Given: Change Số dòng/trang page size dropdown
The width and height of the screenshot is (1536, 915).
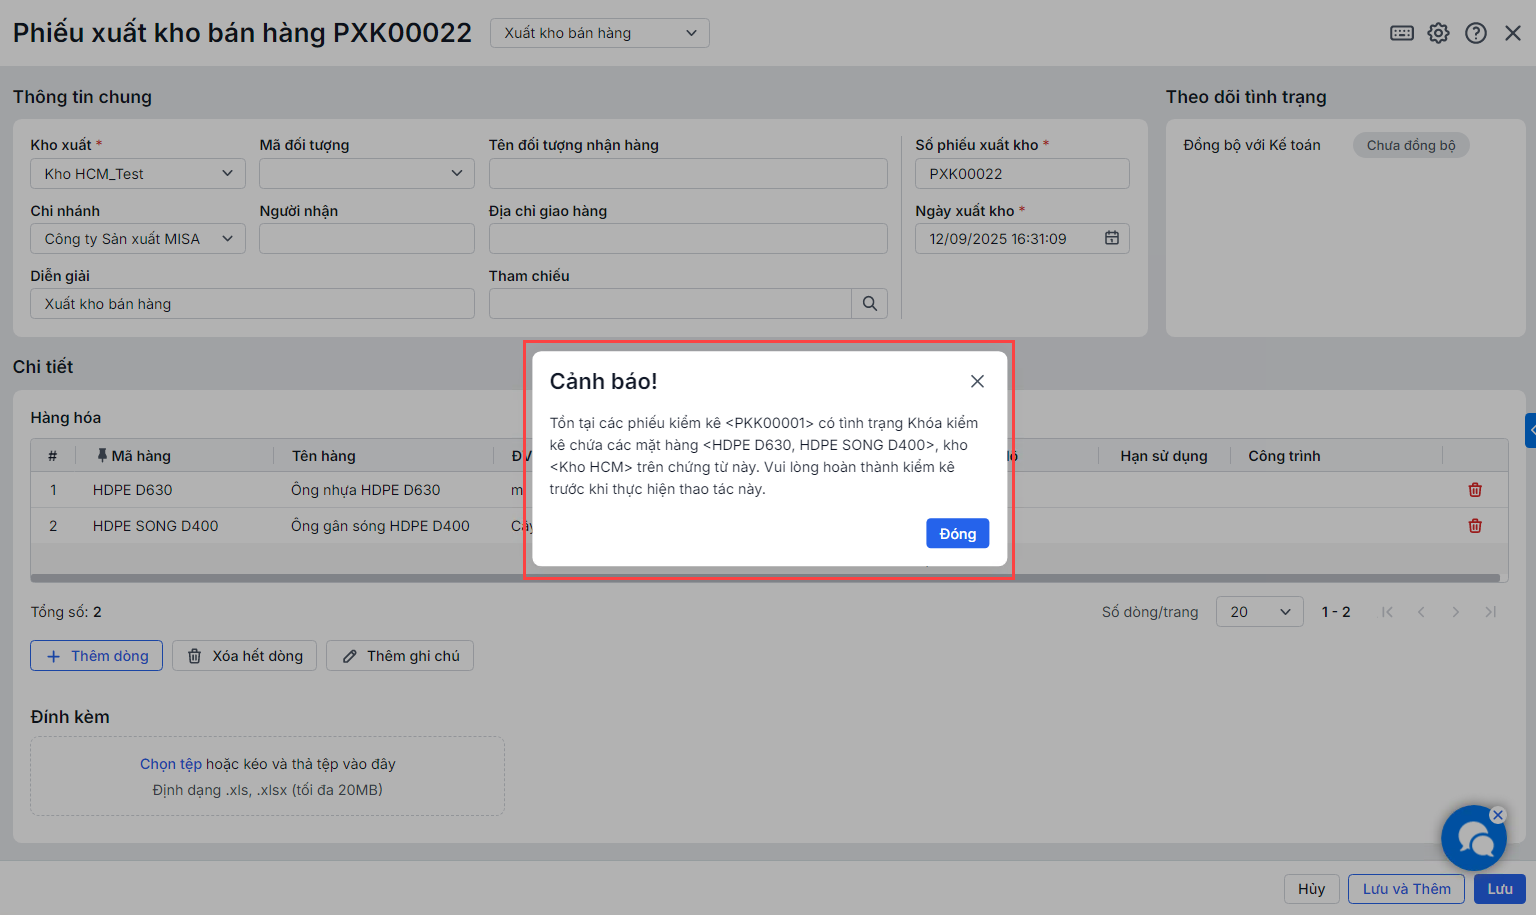Looking at the screenshot, I should tap(1258, 612).
